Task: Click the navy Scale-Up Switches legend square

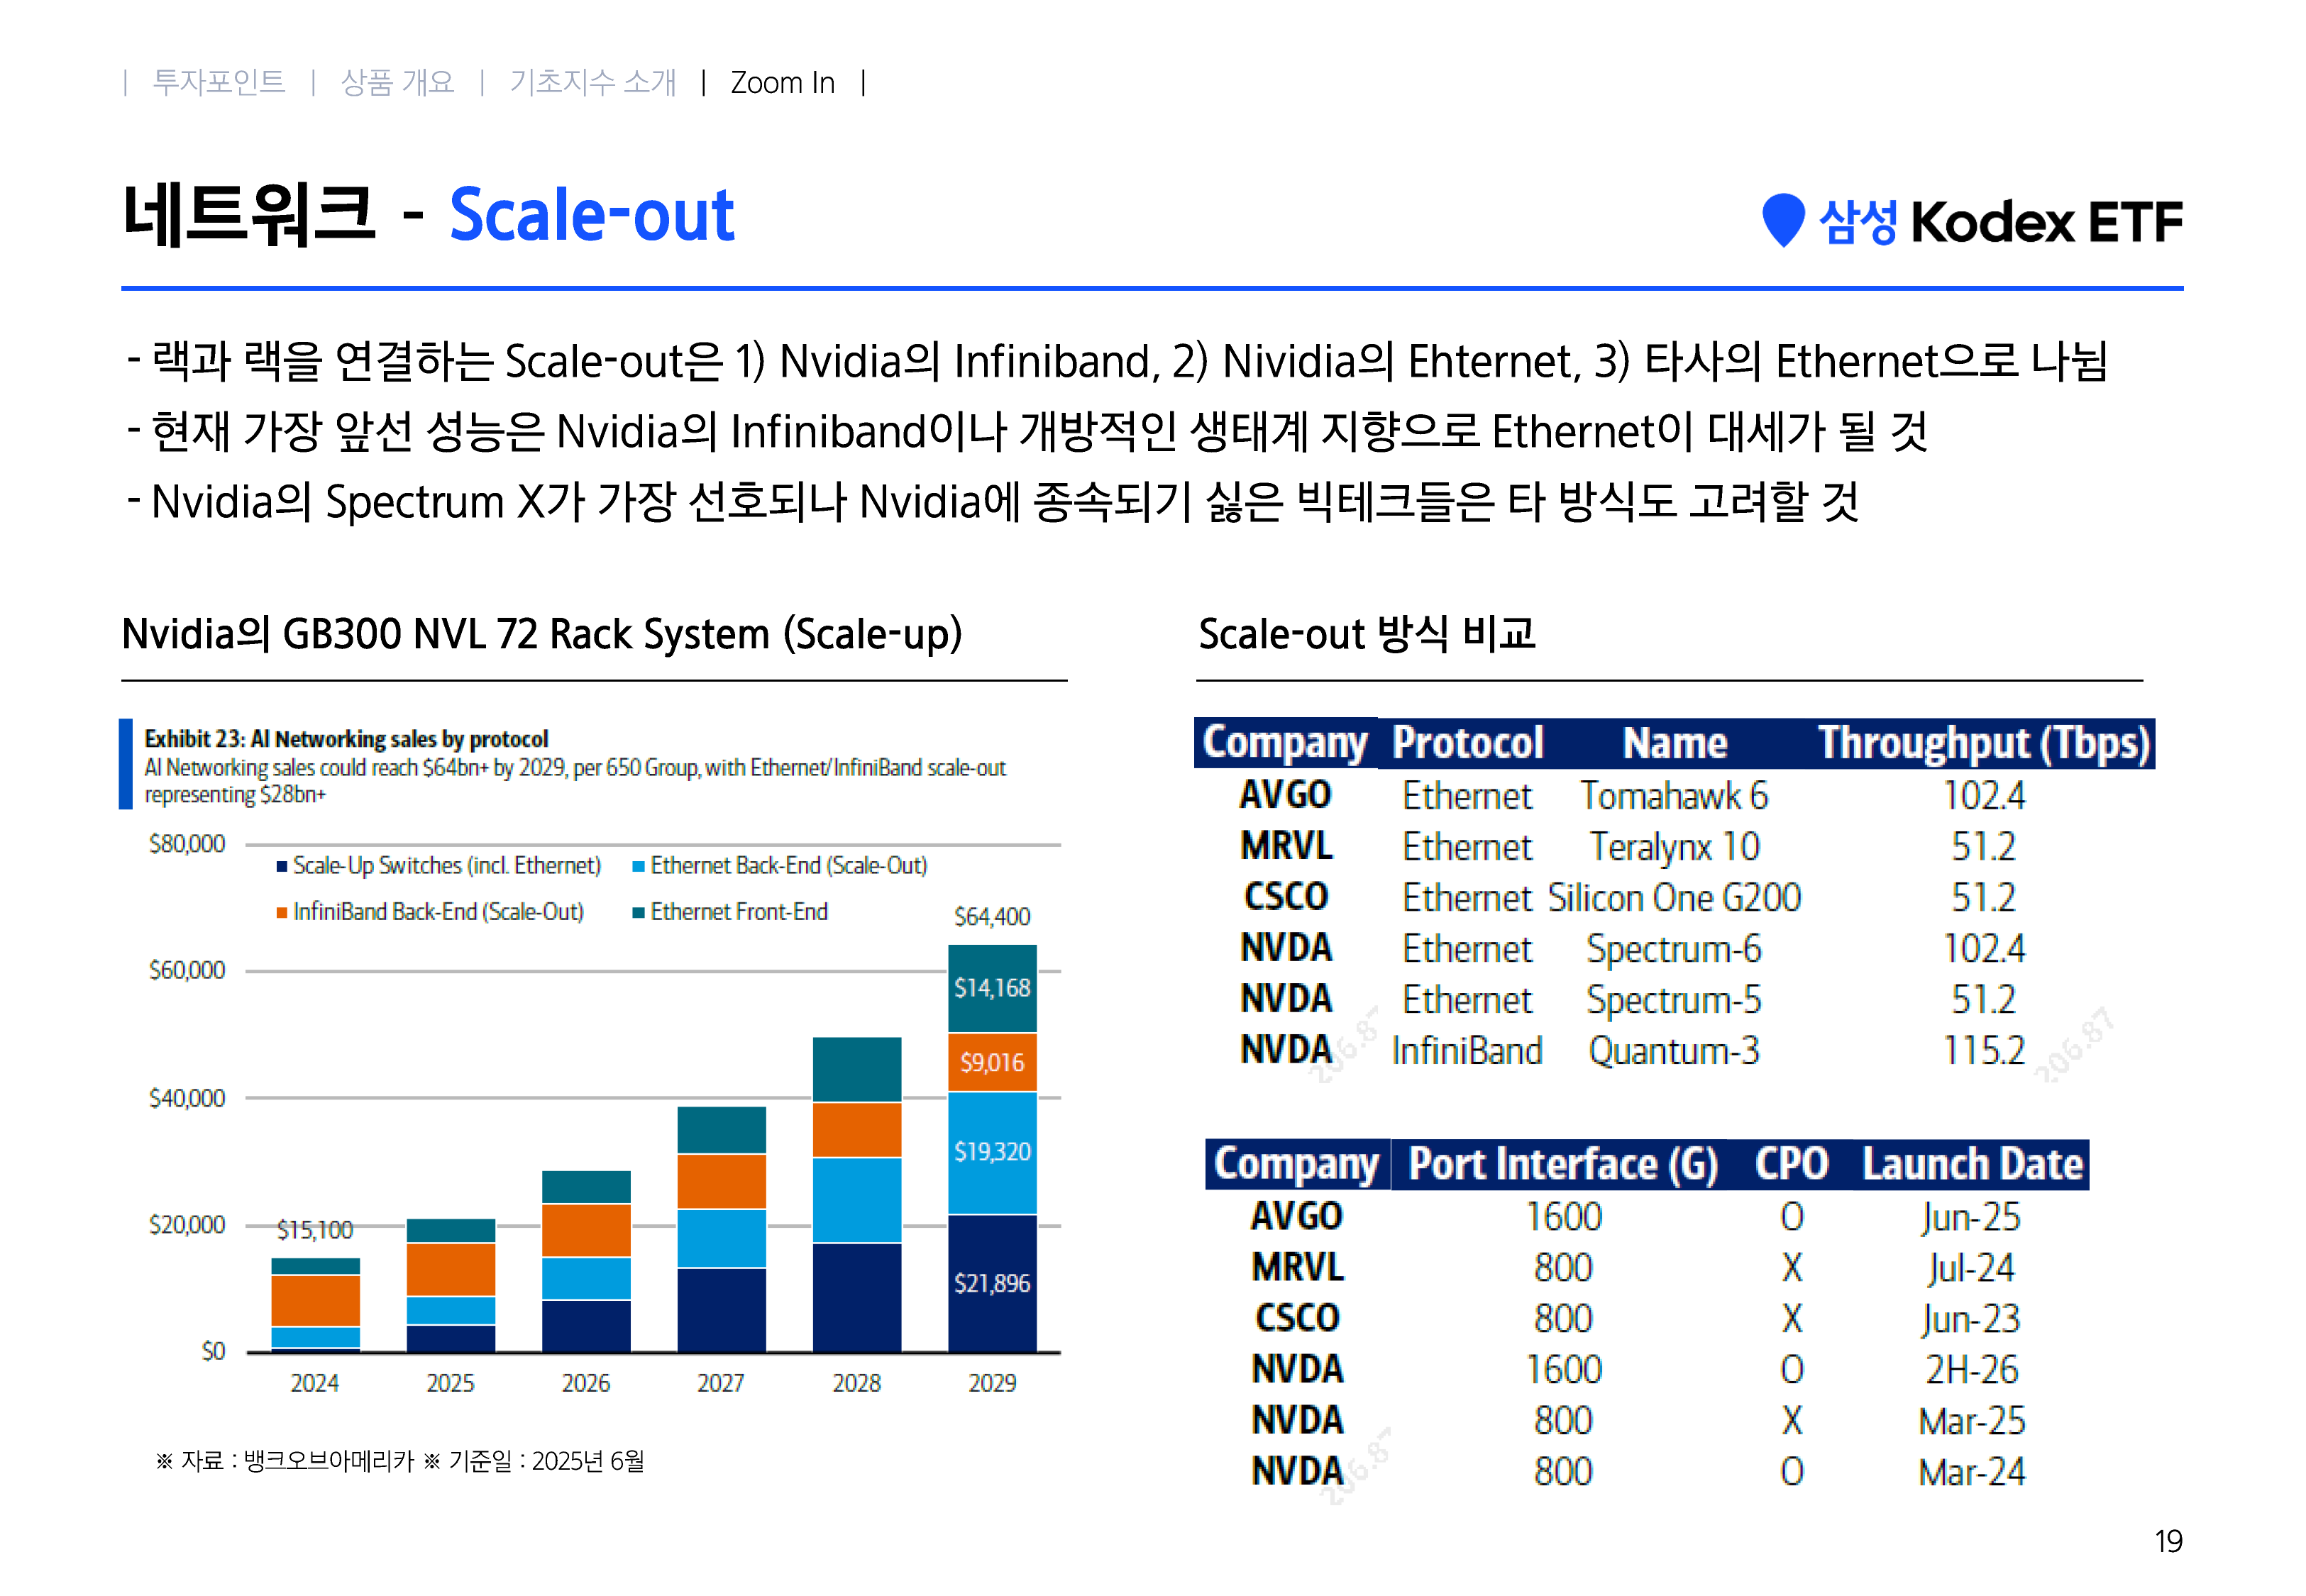Action: pos(282,866)
